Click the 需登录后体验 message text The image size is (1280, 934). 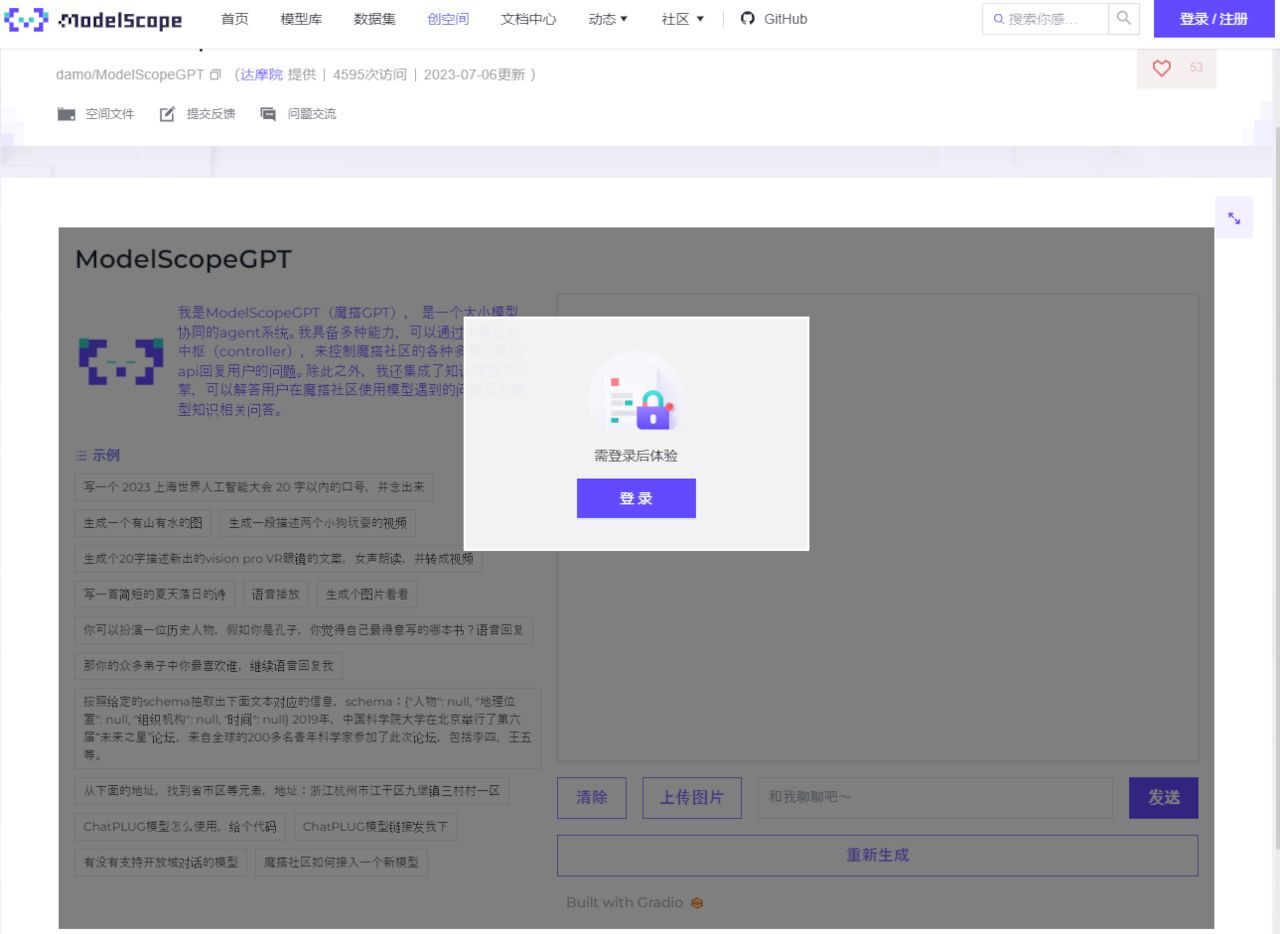click(x=636, y=456)
